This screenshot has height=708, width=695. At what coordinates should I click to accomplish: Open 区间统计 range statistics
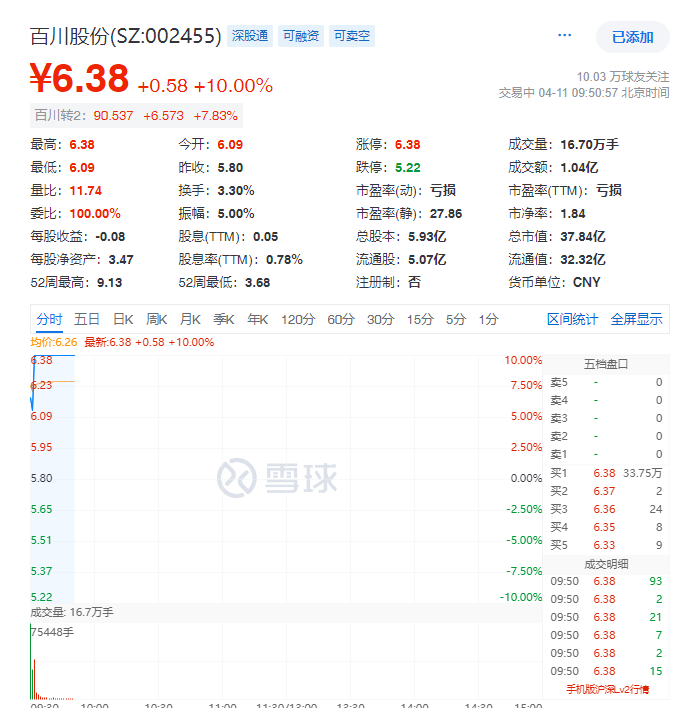point(572,320)
